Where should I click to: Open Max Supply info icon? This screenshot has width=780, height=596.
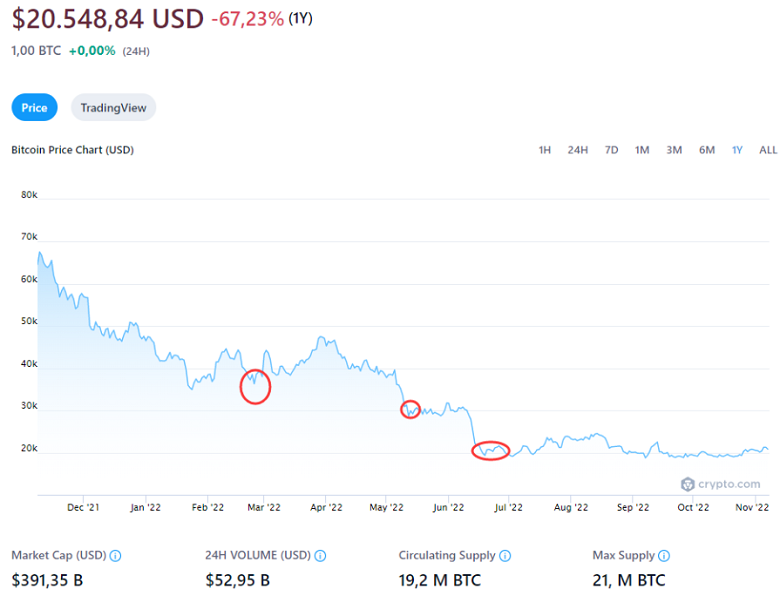point(664,556)
